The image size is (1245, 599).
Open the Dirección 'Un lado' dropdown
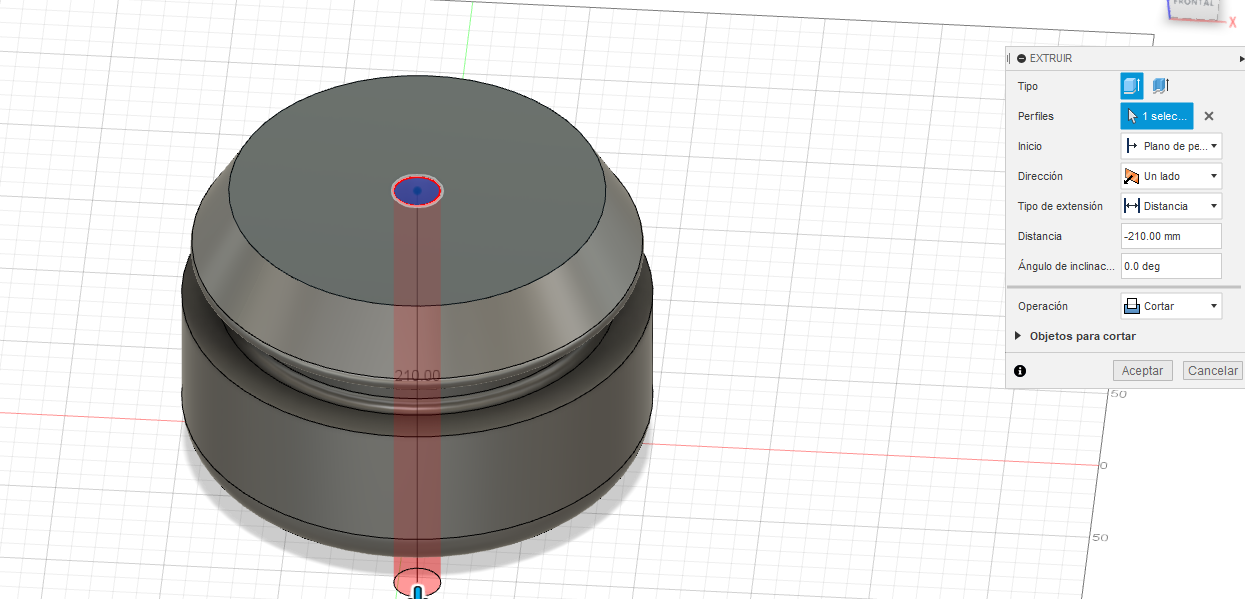1171,176
